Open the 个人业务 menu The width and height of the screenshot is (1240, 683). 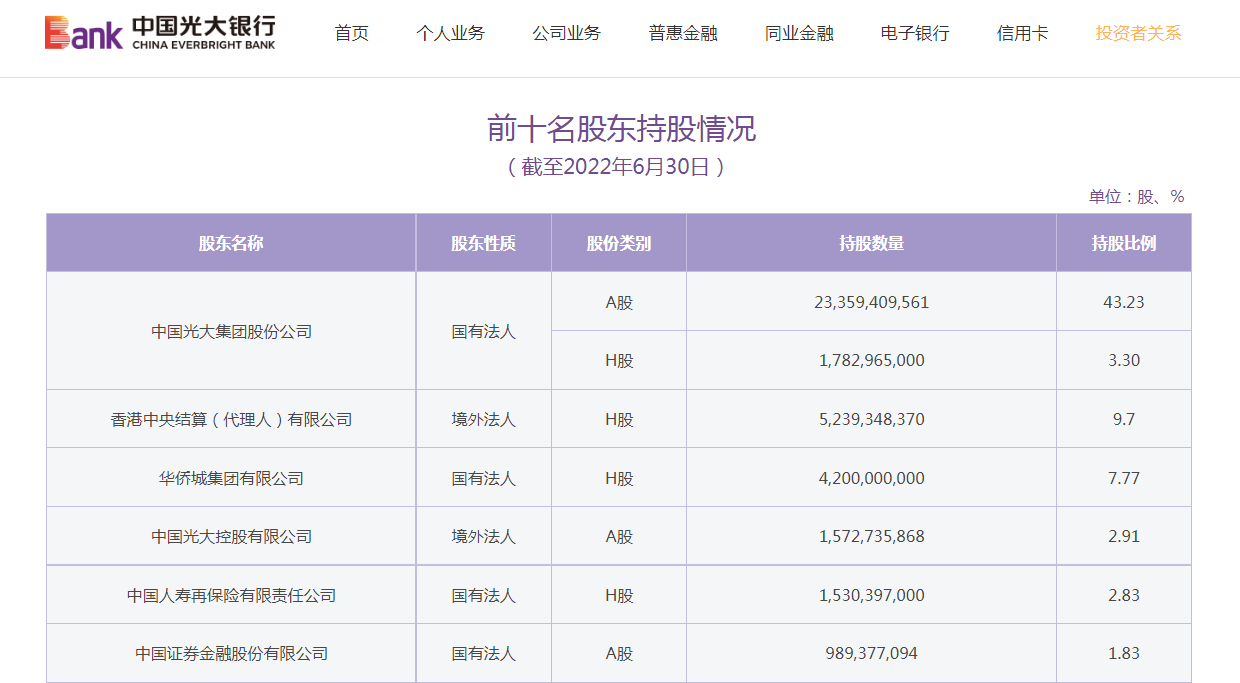450,33
